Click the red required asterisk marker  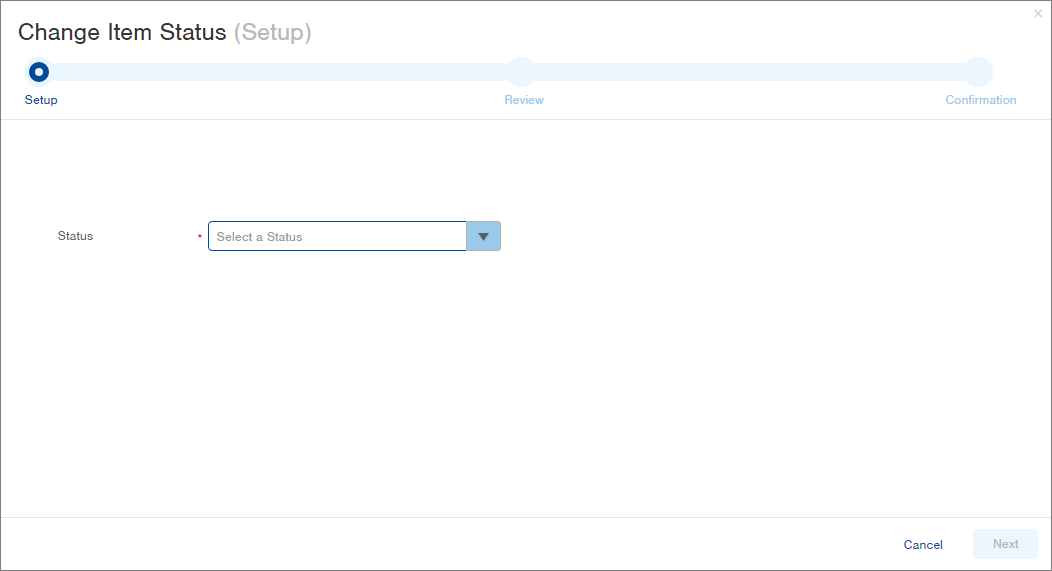coord(200,237)
